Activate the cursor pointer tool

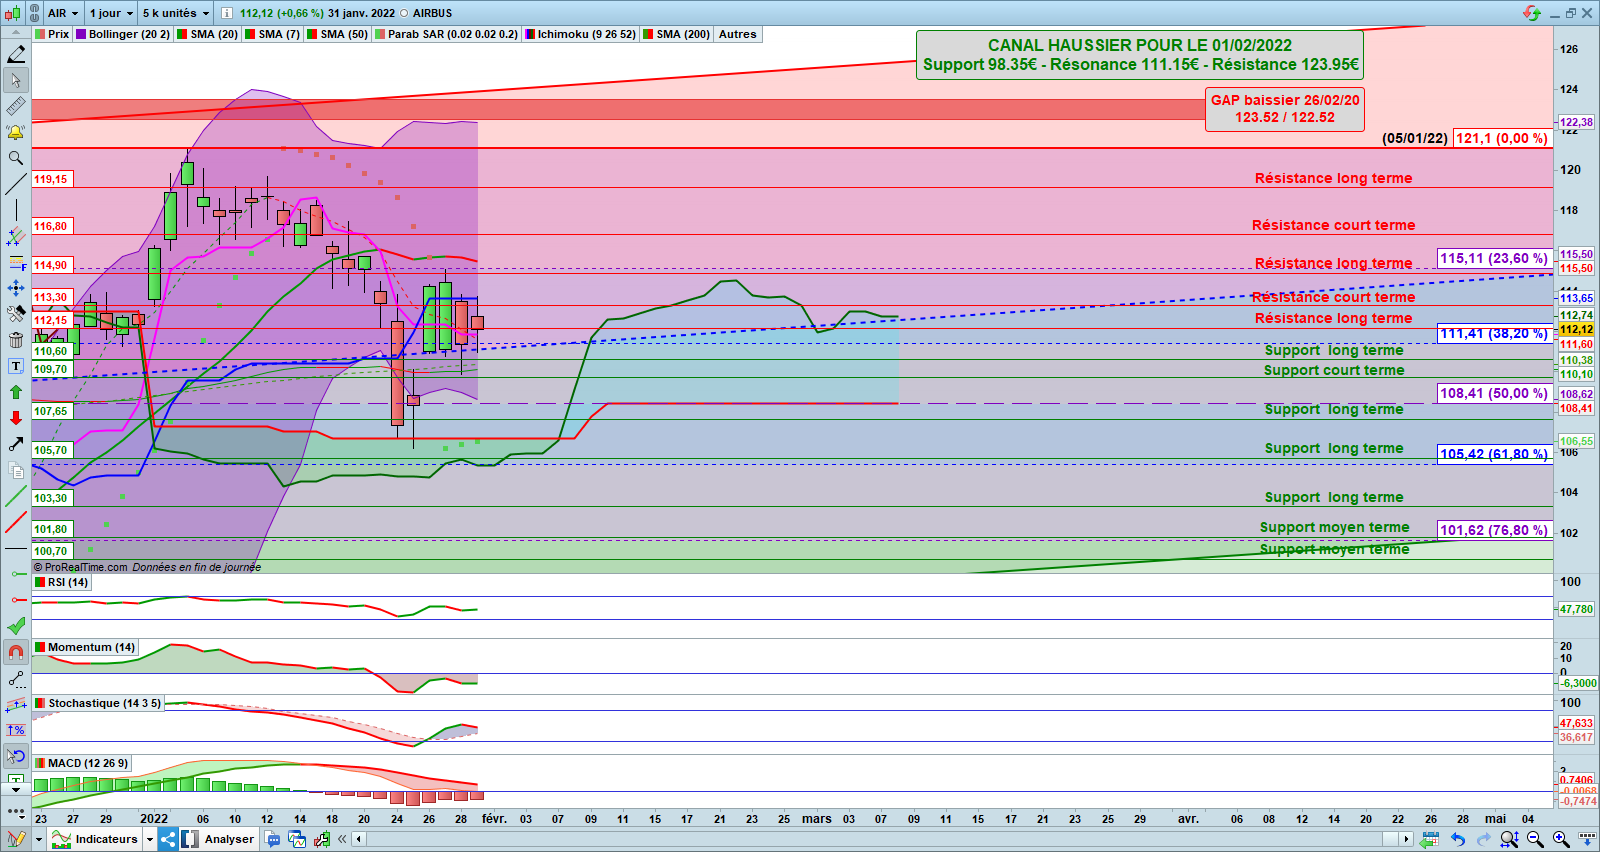pos(16,80)
